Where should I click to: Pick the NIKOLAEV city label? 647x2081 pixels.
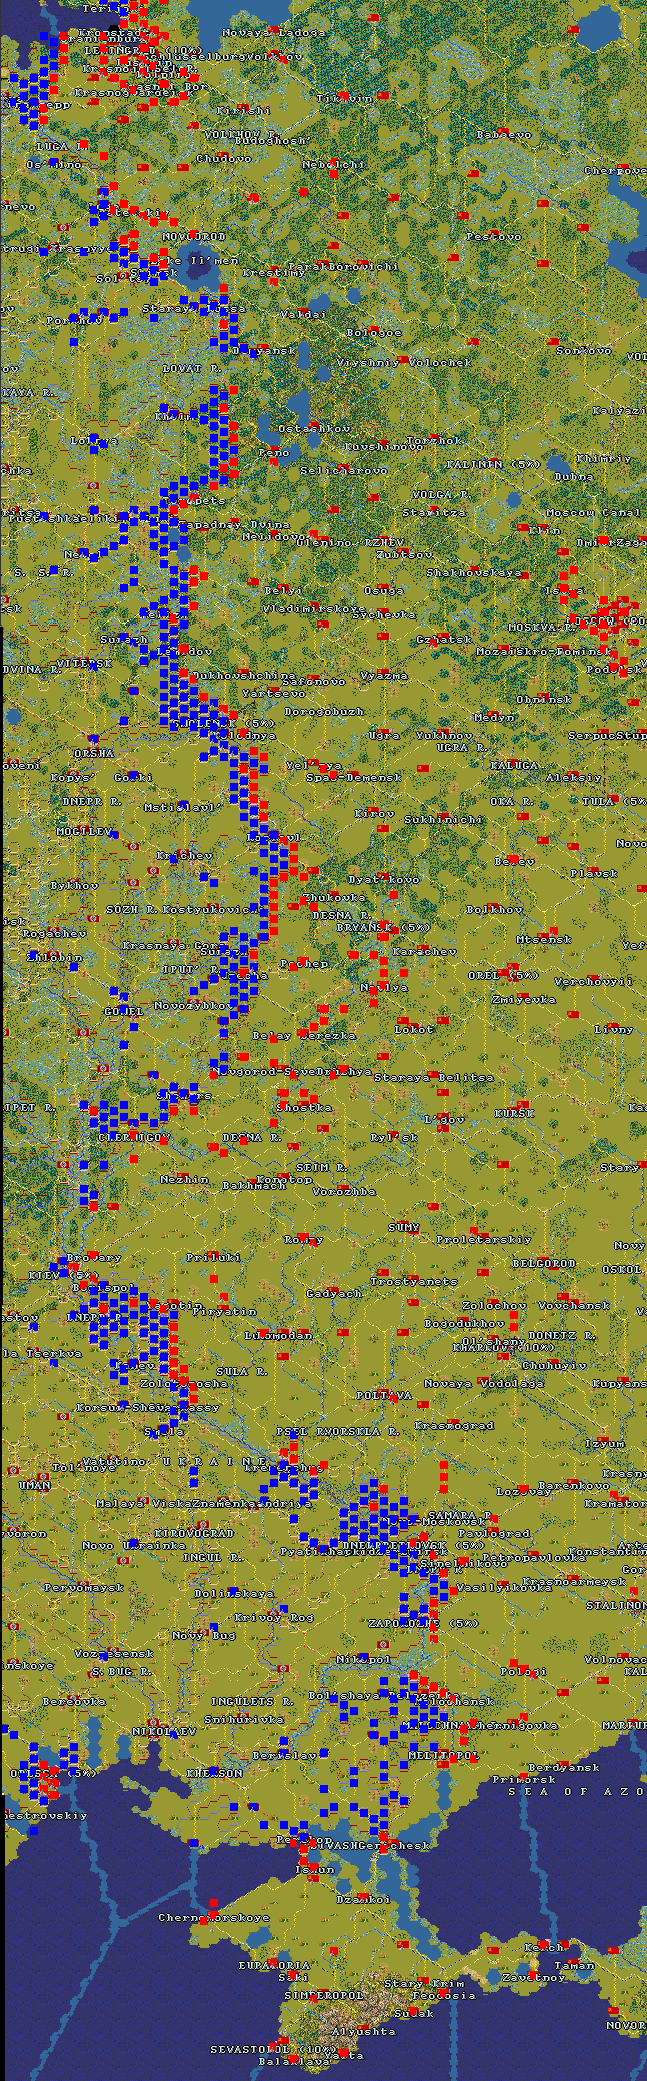(x=164, y=1731)
